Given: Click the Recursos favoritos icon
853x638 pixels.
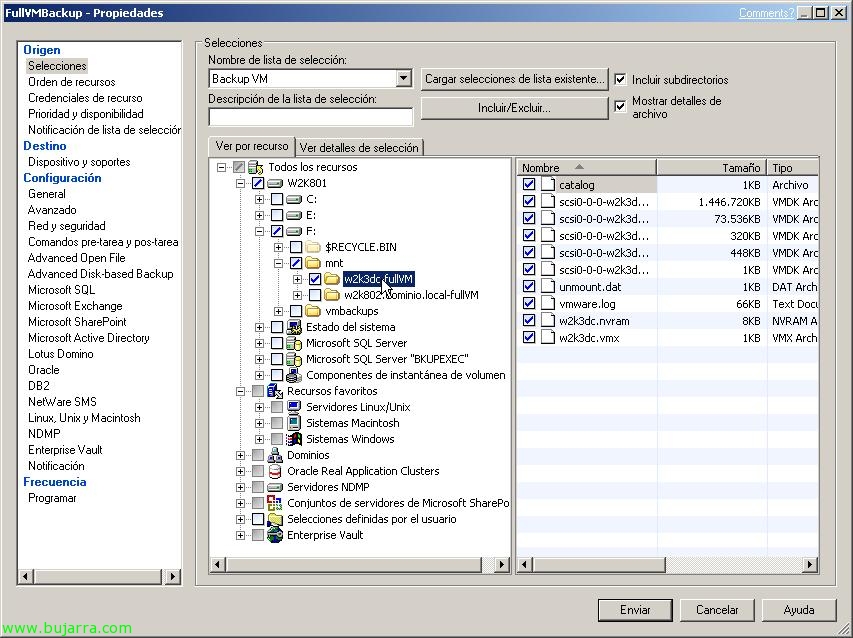Looking at the screenshot, I should click(275, 391).
